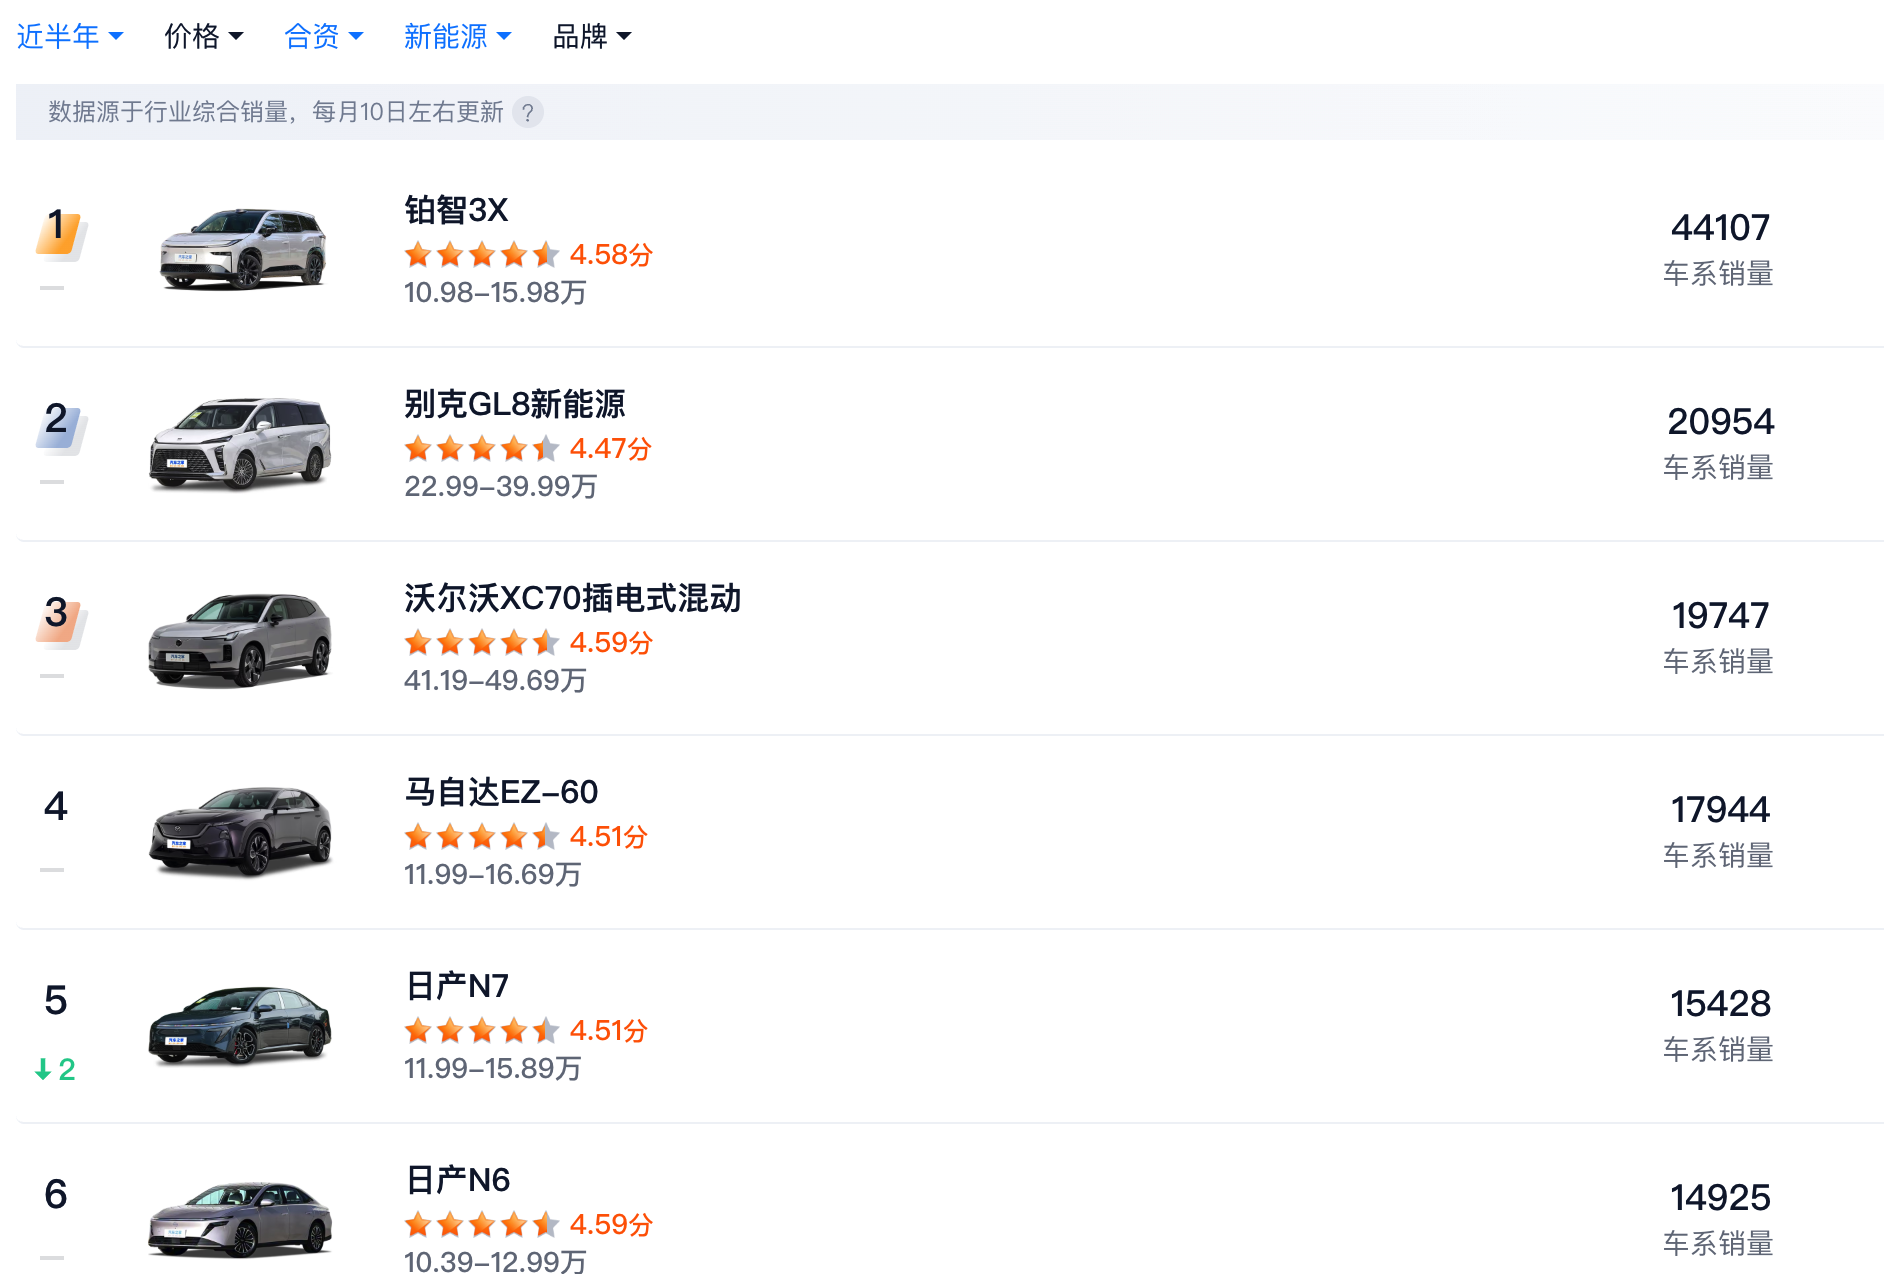Click the 4.47分 star rating
Screen dimensions: 1884x1274
coord(528,448)
